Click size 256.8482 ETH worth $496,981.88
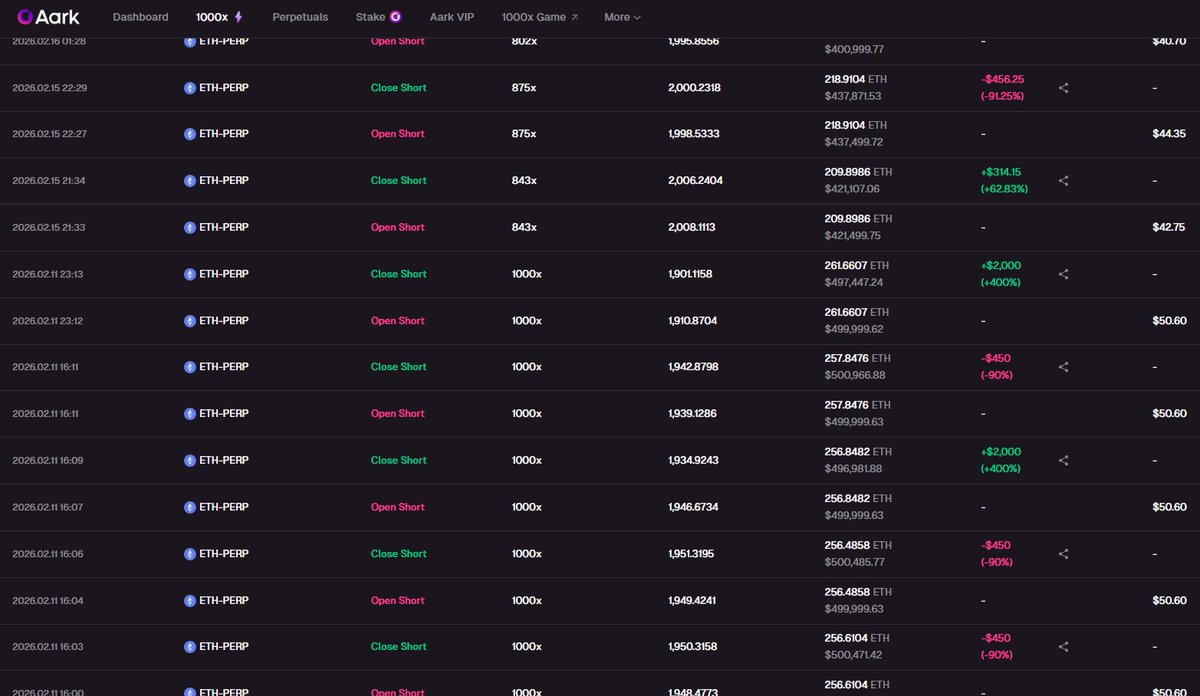 (856, 460)
